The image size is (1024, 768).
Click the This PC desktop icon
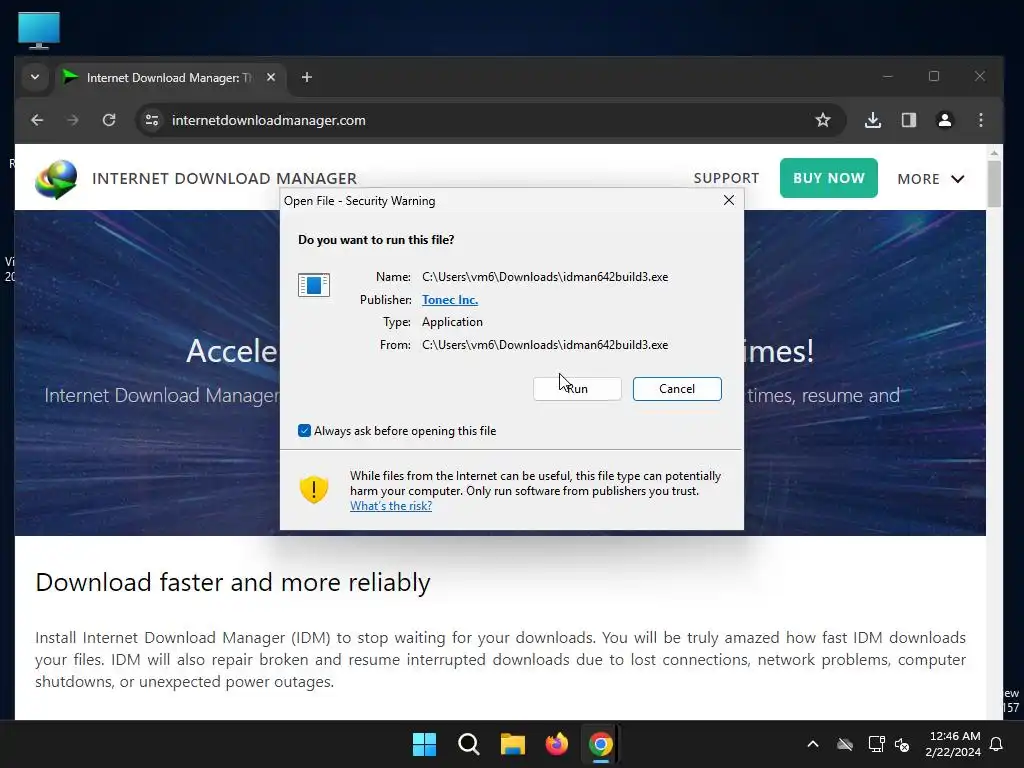(x=39, y=30)
